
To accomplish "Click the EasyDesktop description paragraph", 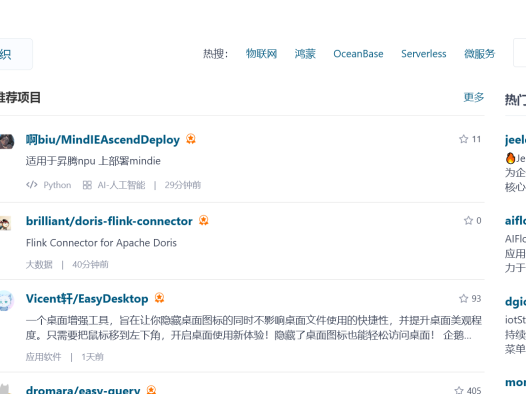I will 254,328.
